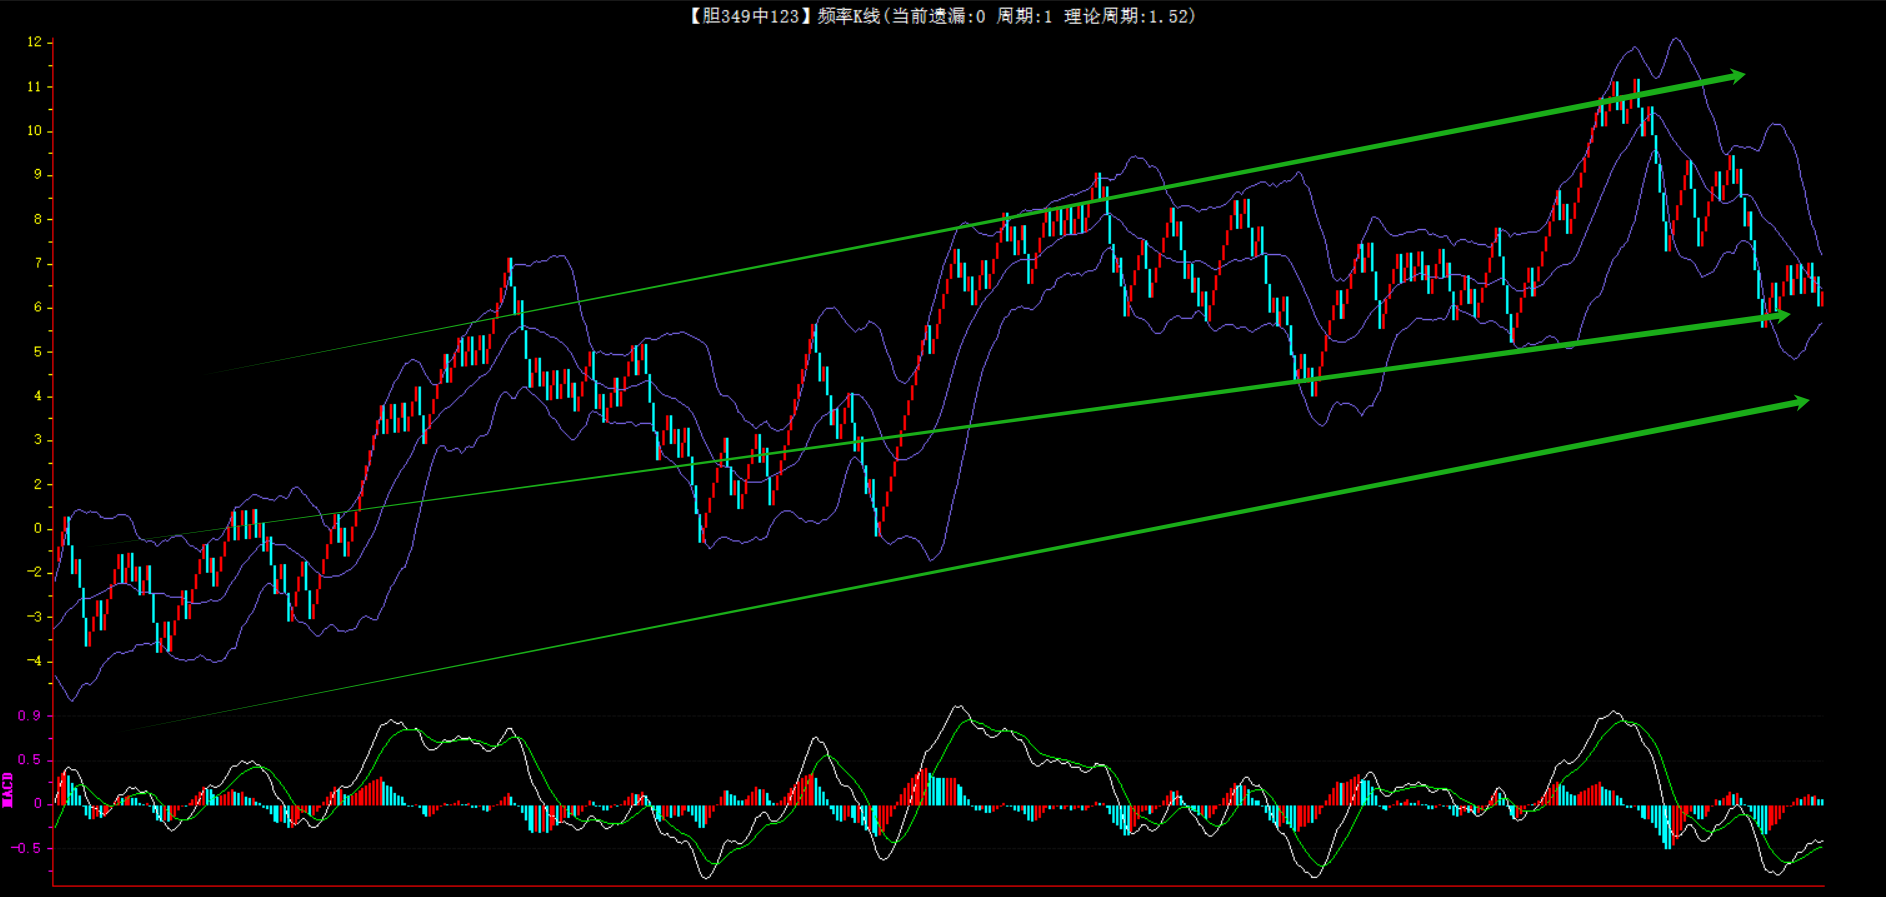Screen dimensions: 1886x897
Task: Click the top green trend line arrowhead
Action: click(1736, 76)
